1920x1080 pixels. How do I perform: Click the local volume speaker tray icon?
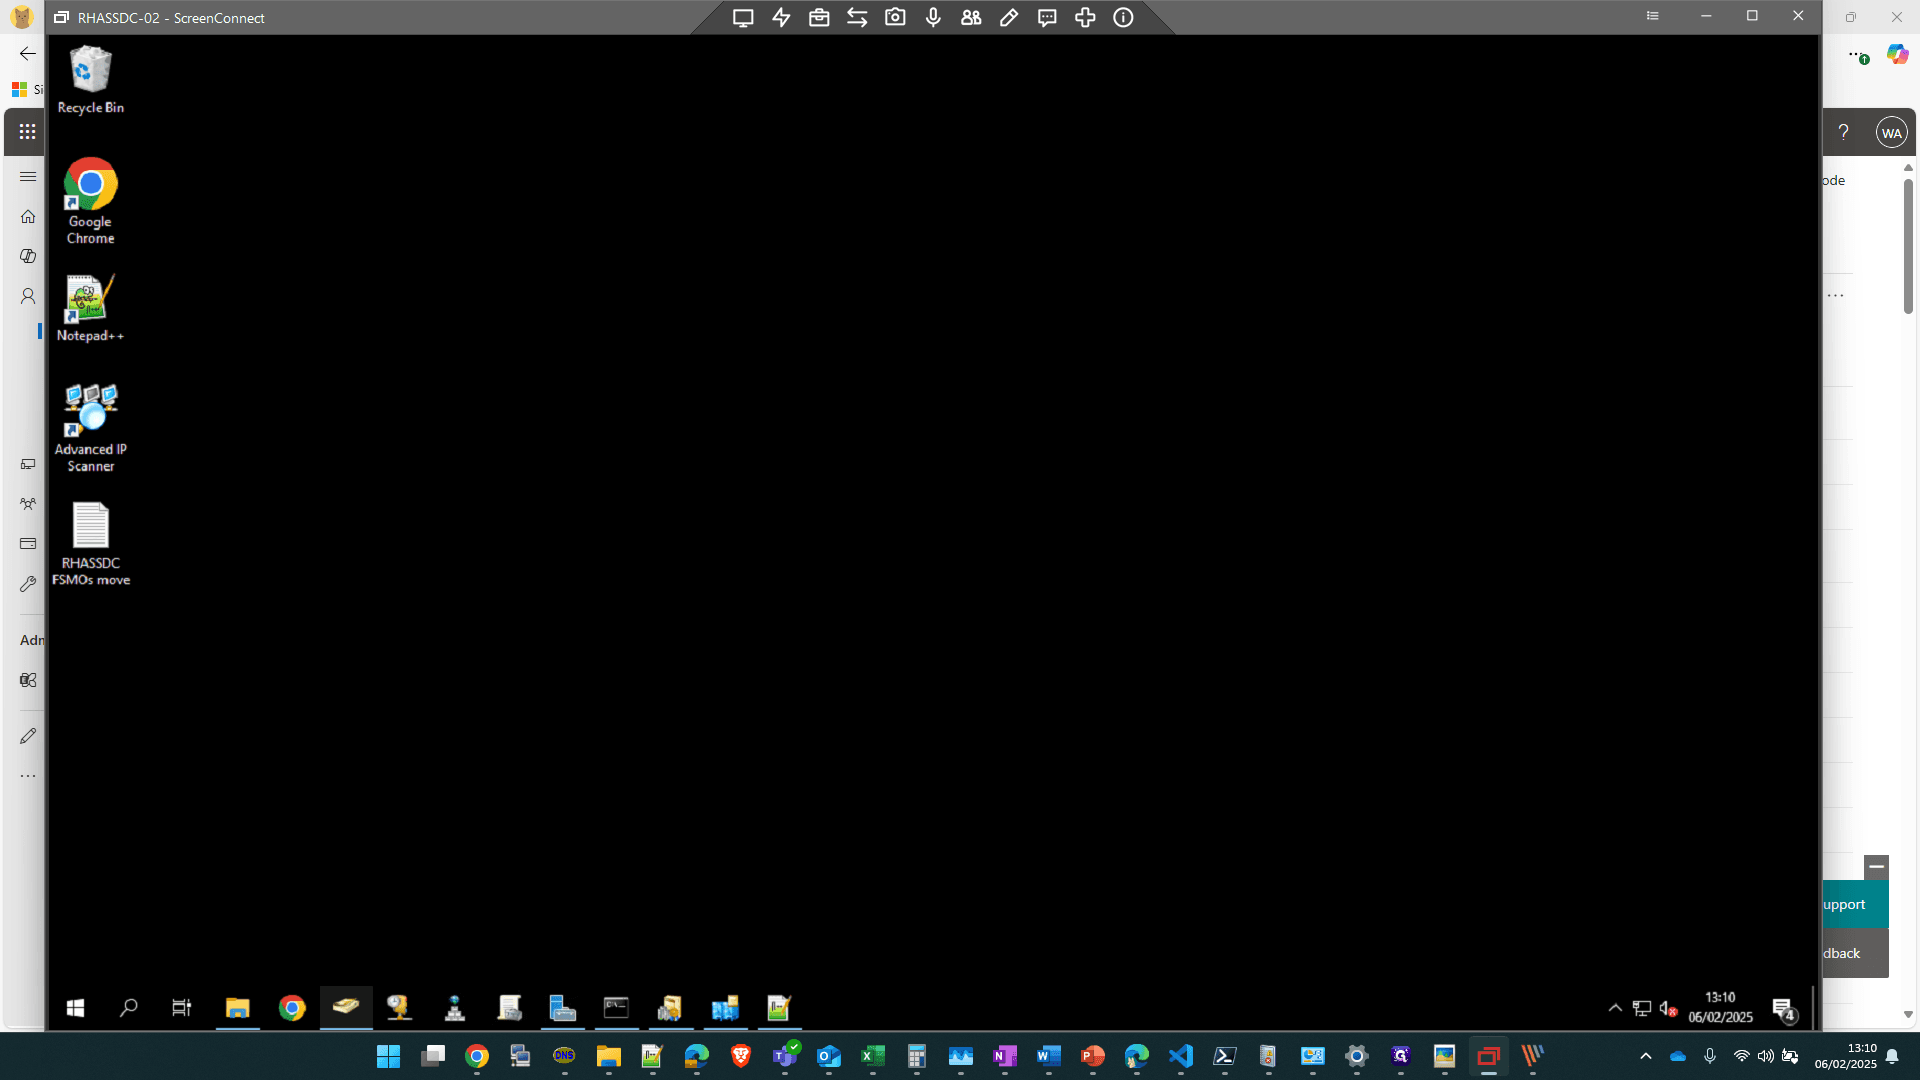[x=1766, y=1056]
